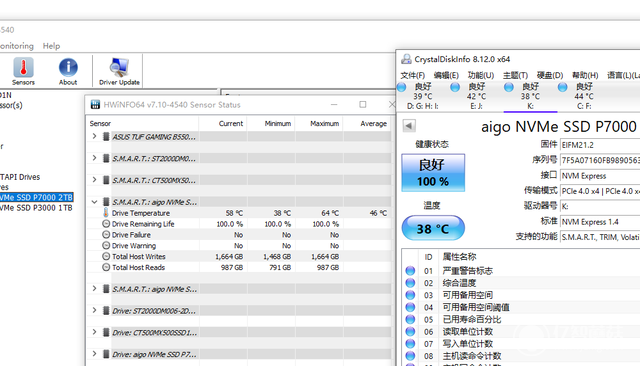This screenshot has height=366, width=640.
Task: Open the 主题(T) menu
Action: pos(515,75)
